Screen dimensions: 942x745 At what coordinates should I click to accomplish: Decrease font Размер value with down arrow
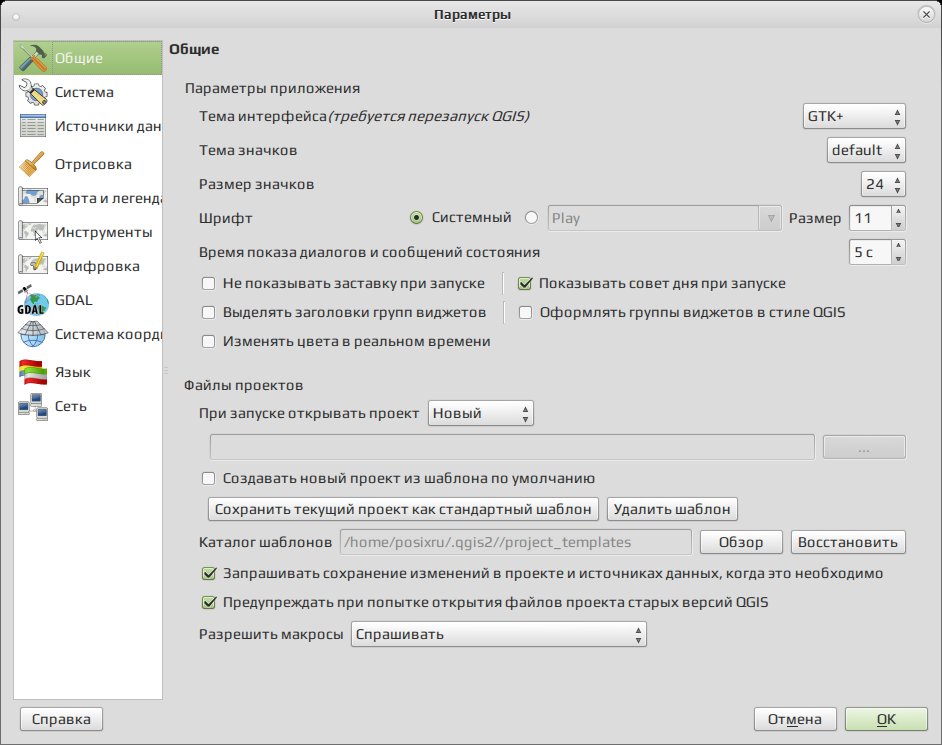[898, 225]
